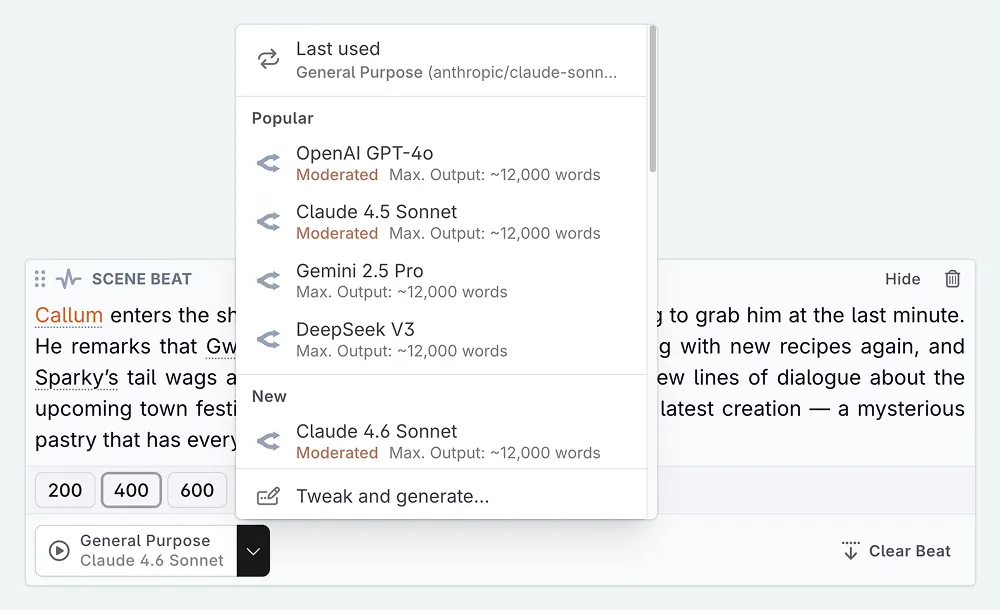Click the arrow icon beside Gemini 2.5 Pro

pos(268,281)
